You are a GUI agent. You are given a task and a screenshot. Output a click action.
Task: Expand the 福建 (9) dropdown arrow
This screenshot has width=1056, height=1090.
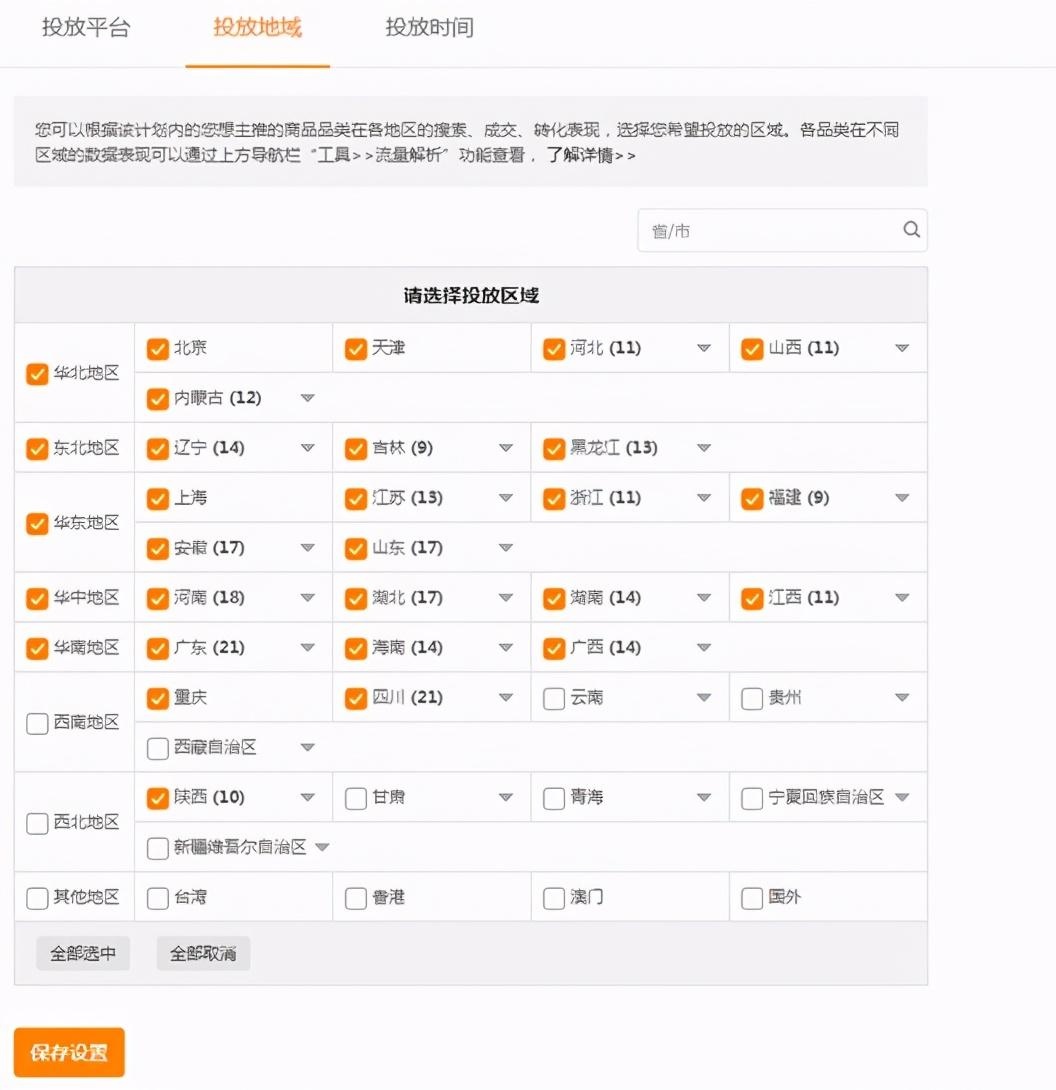(x=902, y=498)
